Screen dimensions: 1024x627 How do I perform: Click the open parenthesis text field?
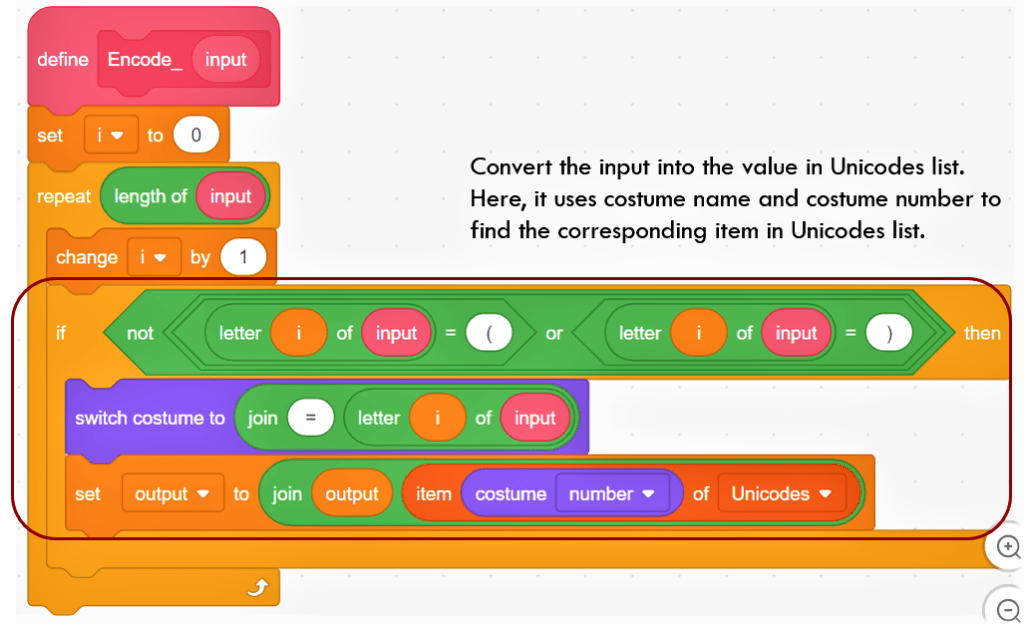click(x=489, y=333)
